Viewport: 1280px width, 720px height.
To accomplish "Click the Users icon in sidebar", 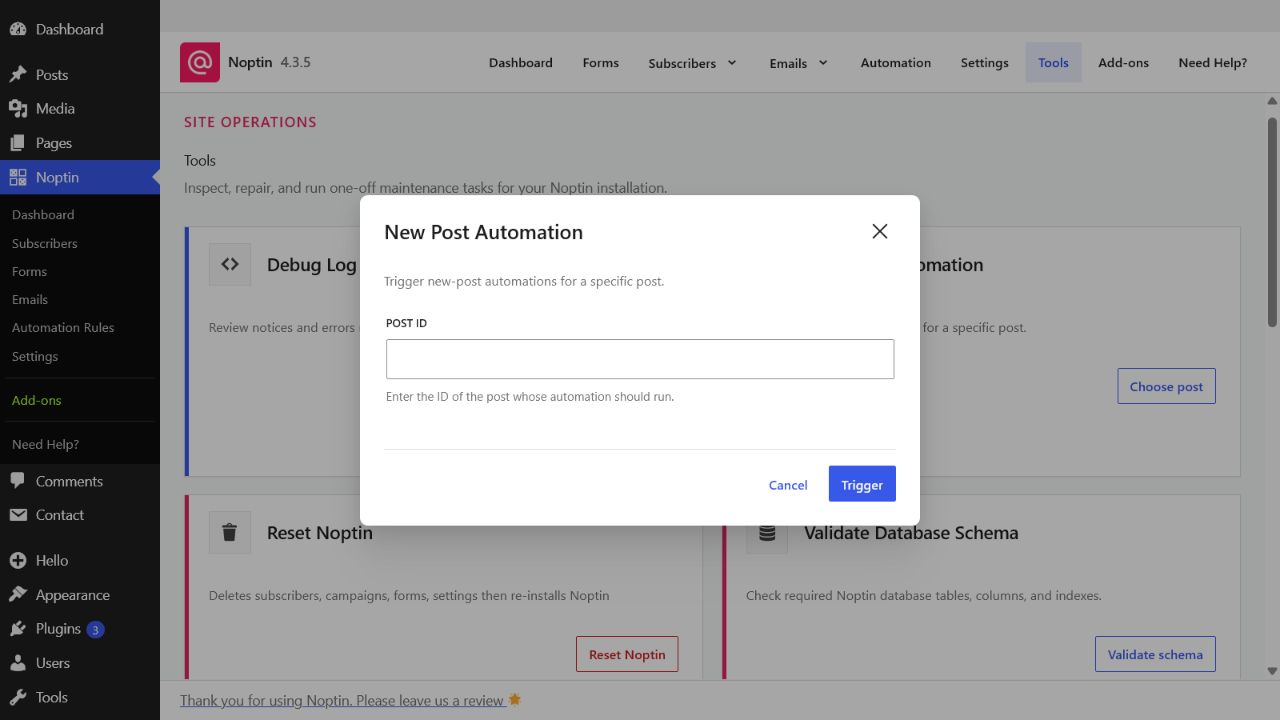I will 18,663.
